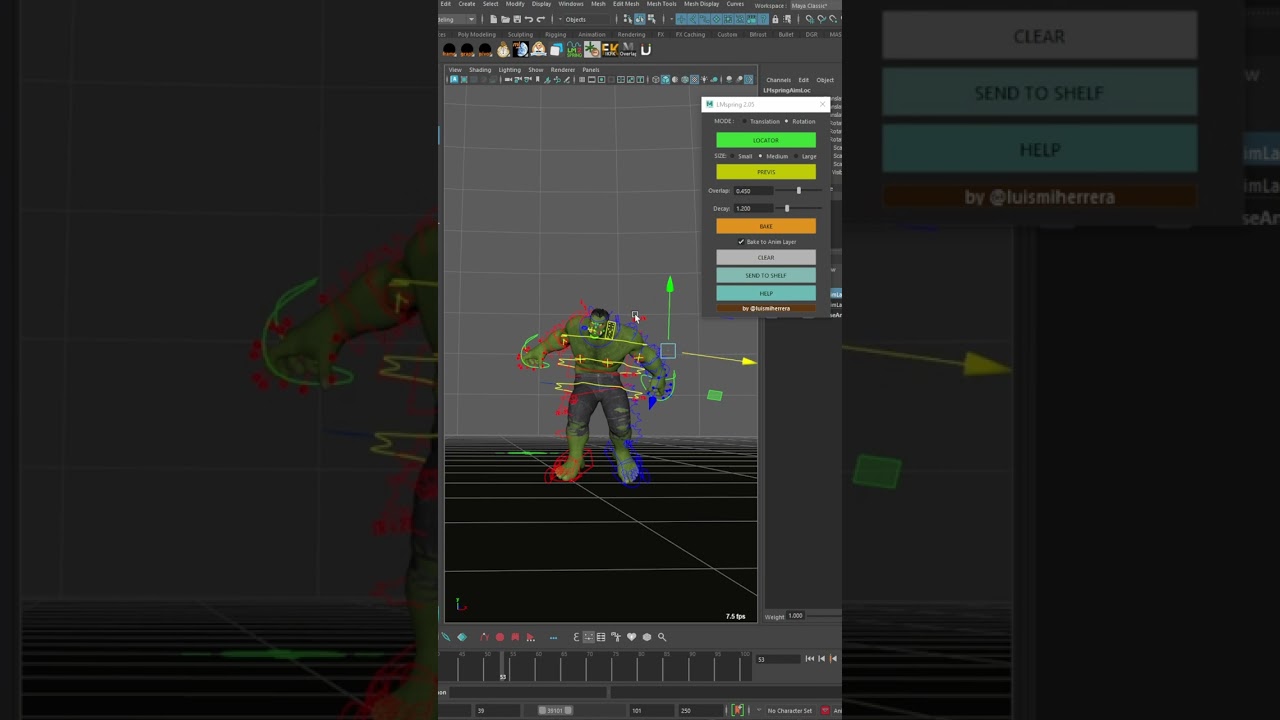This screenshot has height=720, width=1280.
Task: Click the New Scene icon
Action: coord(494,19)
